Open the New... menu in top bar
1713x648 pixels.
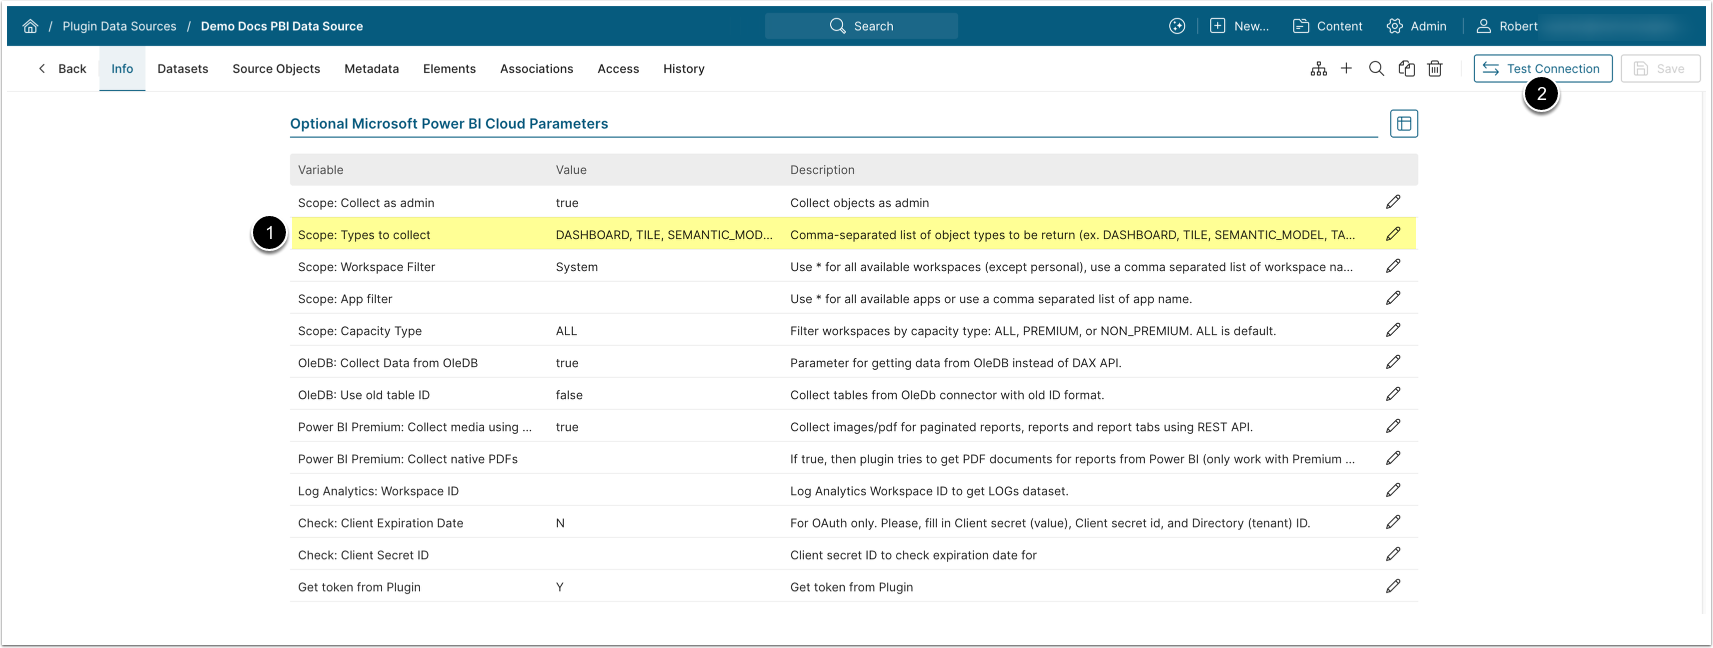click(1239, 26)
